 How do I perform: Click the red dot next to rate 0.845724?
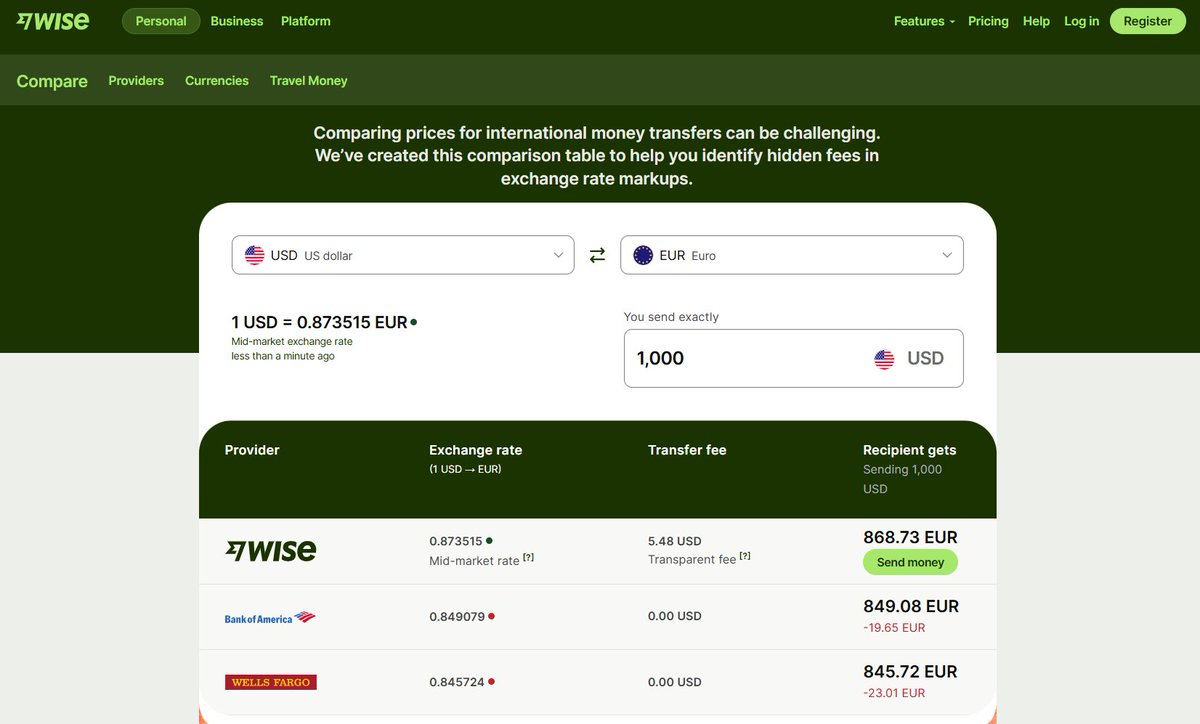click(491, 681)
